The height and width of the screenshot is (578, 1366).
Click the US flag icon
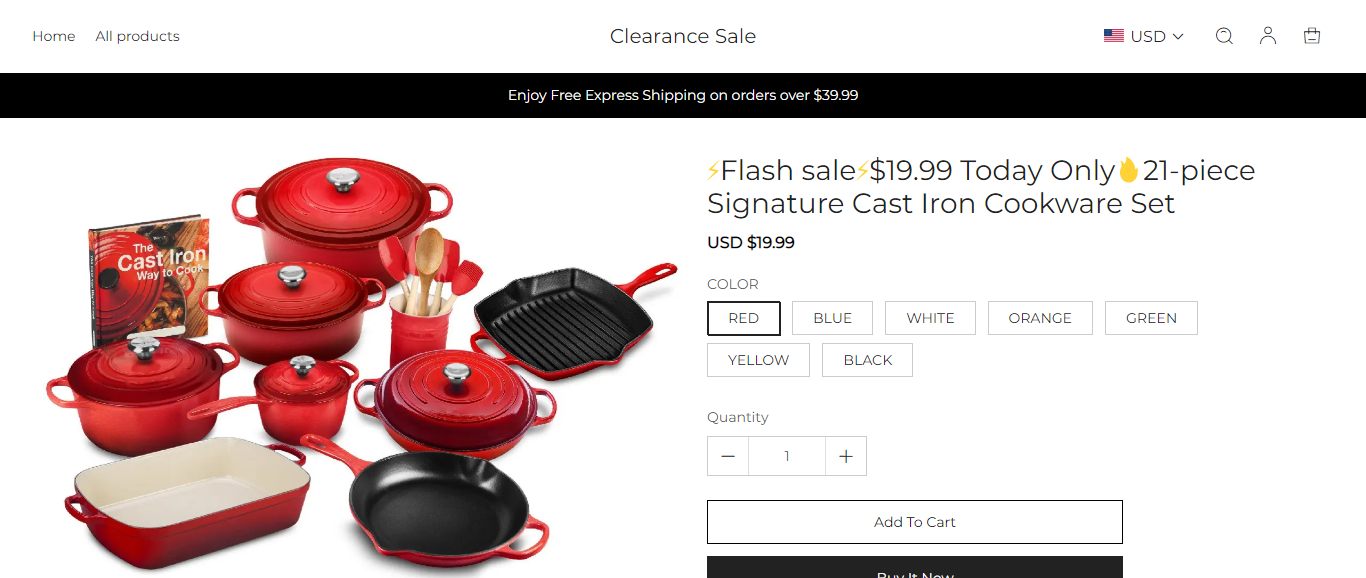click(1114, 36)
